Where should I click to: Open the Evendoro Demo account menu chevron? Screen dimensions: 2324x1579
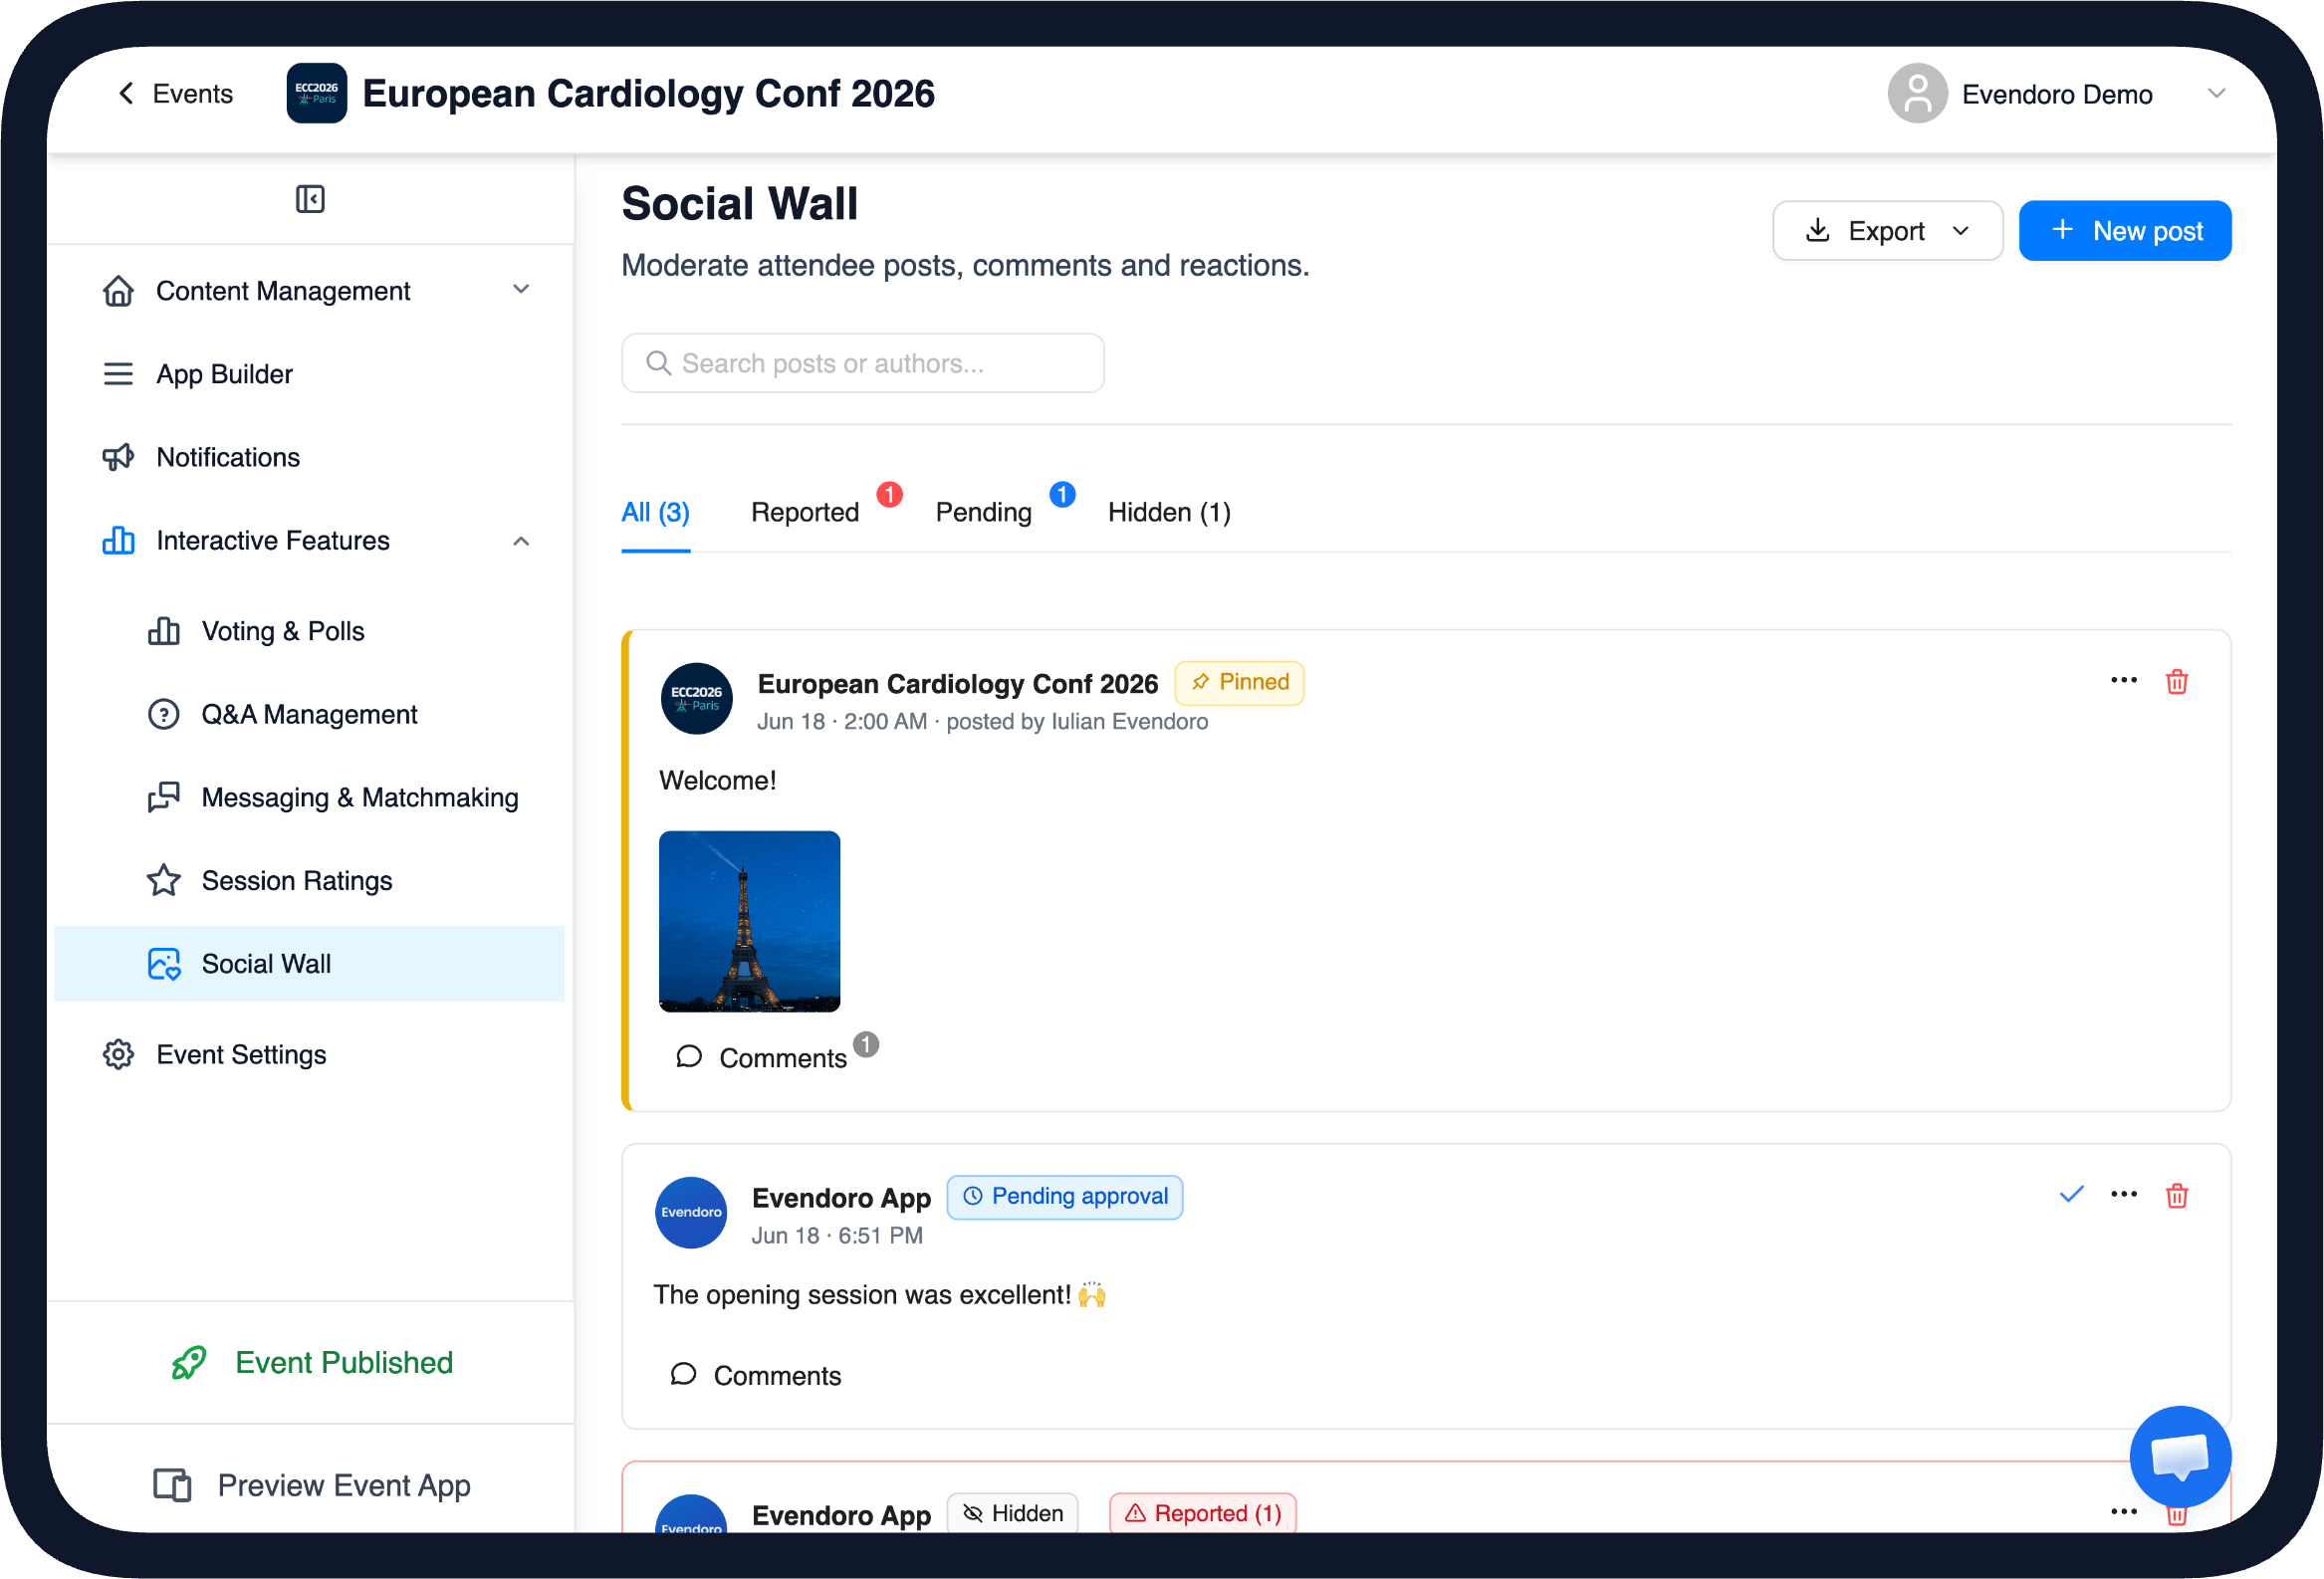pos(2215,94)
